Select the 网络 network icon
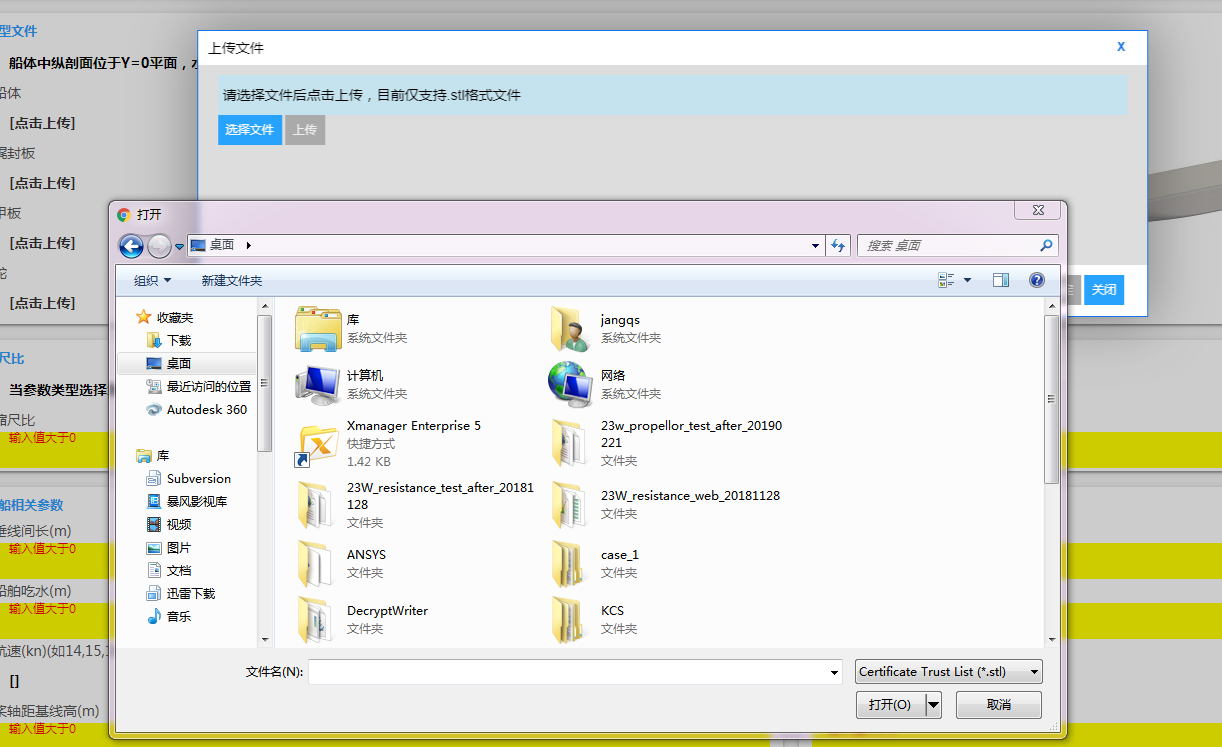Image resolution: width=1222 pixels, height=747 pixels. pos(572,384)
